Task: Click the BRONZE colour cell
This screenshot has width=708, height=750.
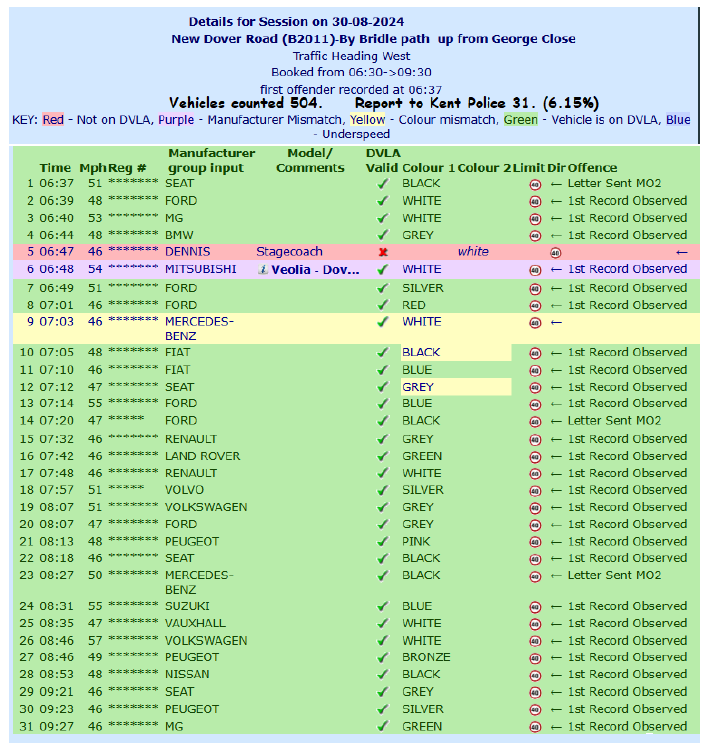Action: coord(426,657)
